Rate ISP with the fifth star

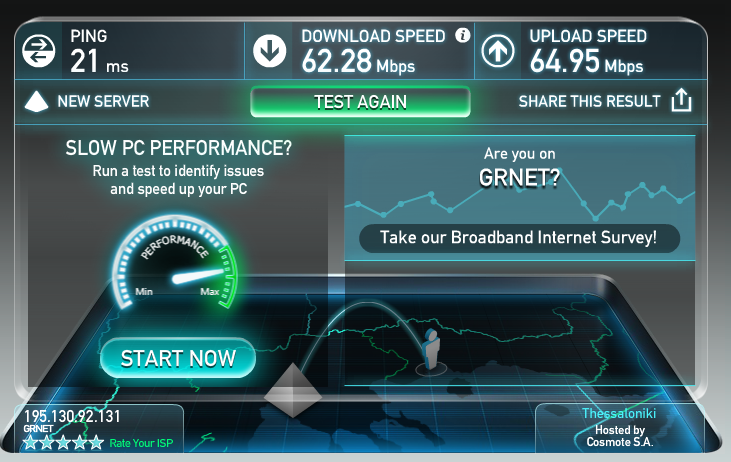pos(97,442)
